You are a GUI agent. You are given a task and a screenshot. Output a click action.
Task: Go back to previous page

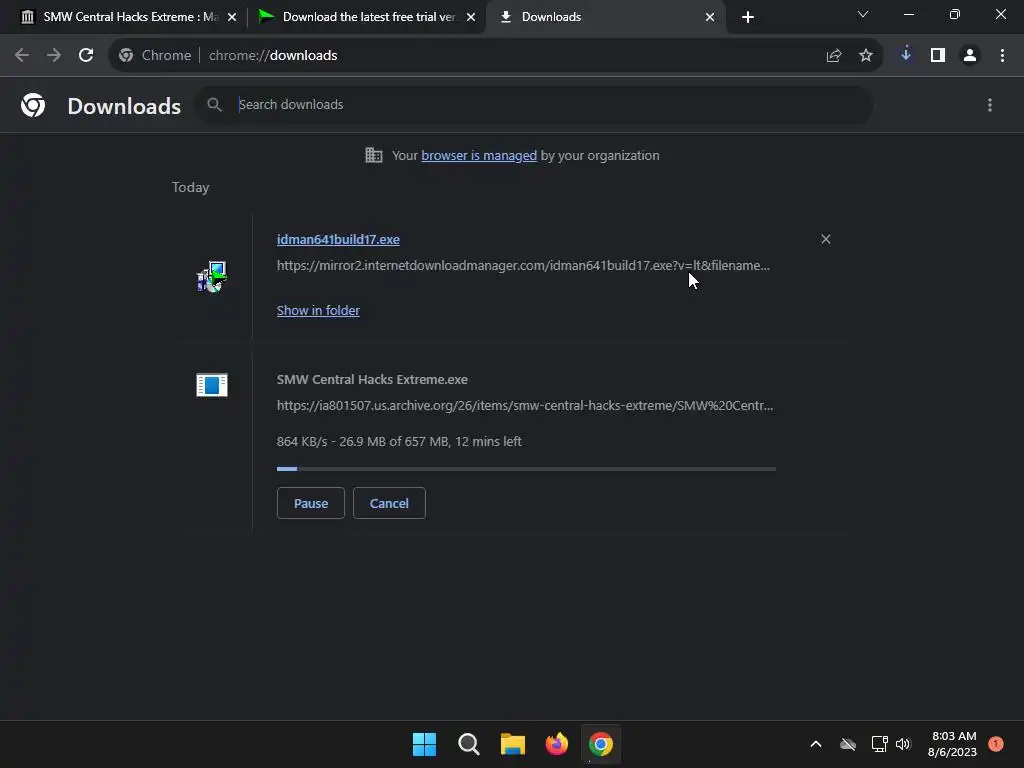[x=22, y=56]
